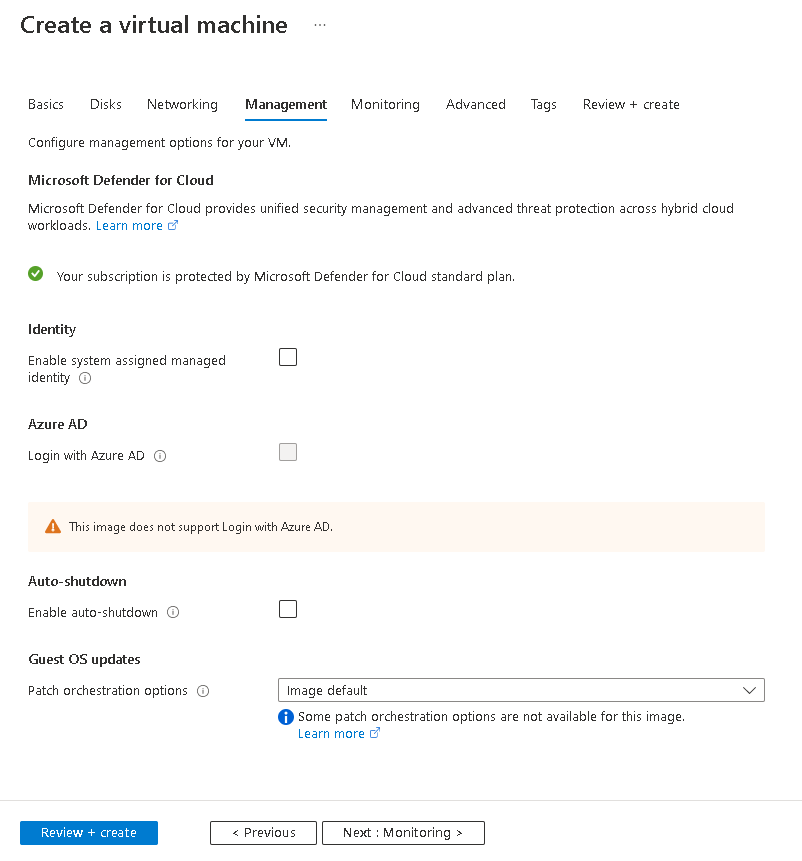Click external link icon on Defender Learn more
802x861 pixels.
click(x=172, y=225)
